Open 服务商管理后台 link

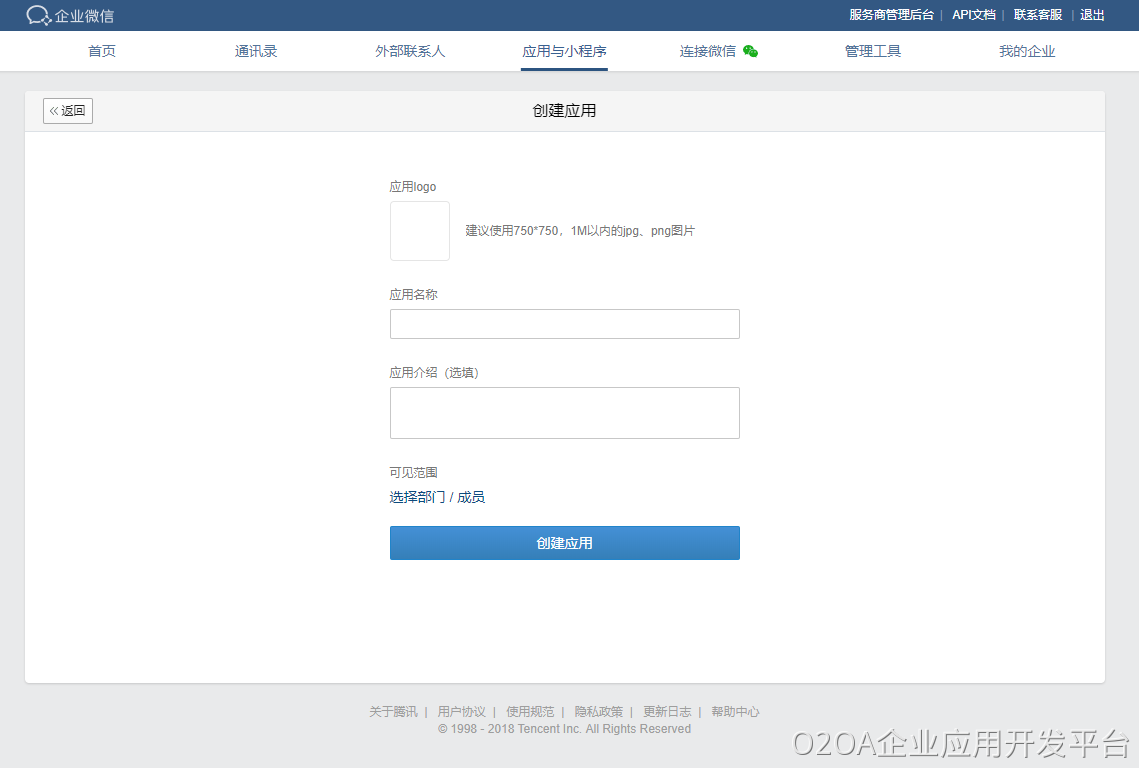tap(891, 15)
